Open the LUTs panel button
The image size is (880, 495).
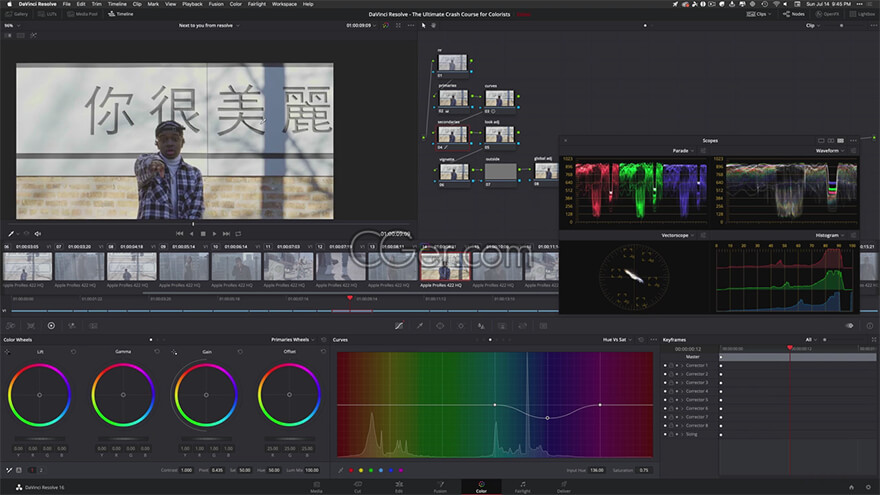coord(48,14)
